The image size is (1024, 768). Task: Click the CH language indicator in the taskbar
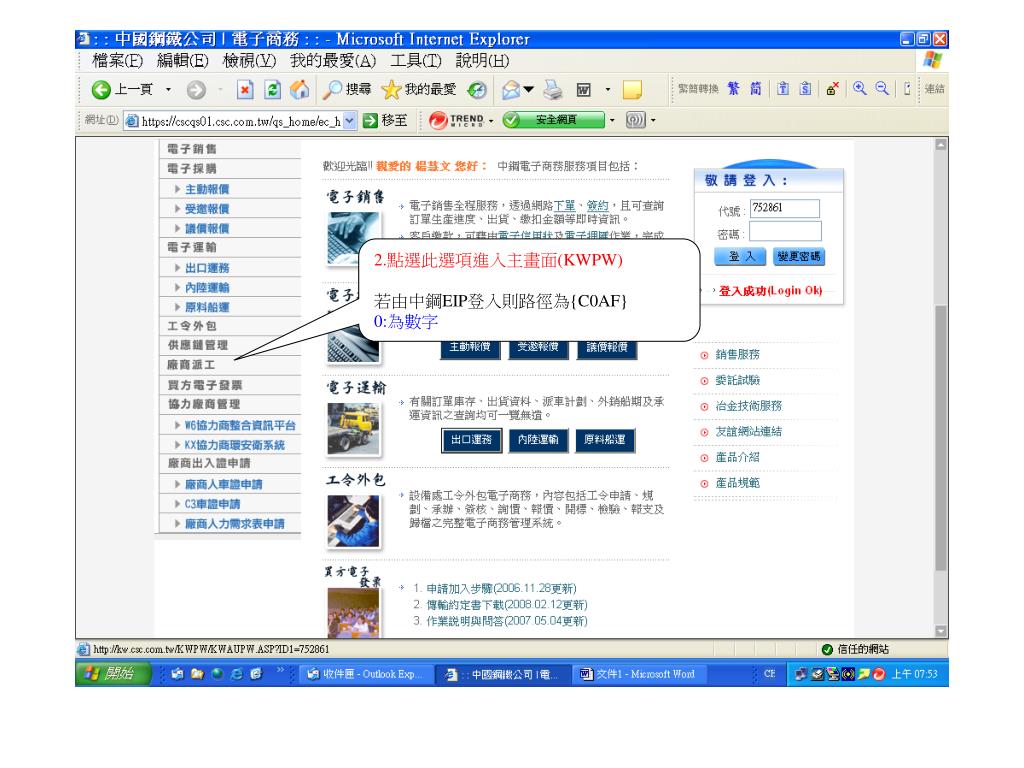pos(769,674)
